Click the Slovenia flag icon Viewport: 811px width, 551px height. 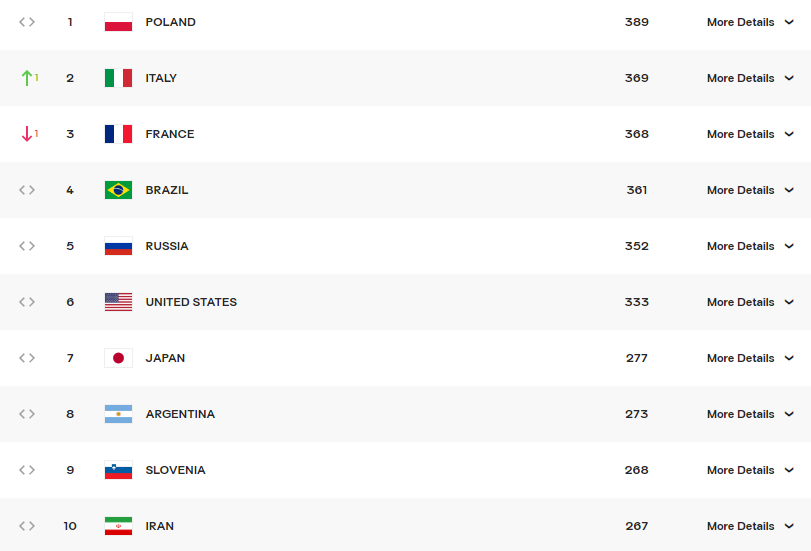118,470
